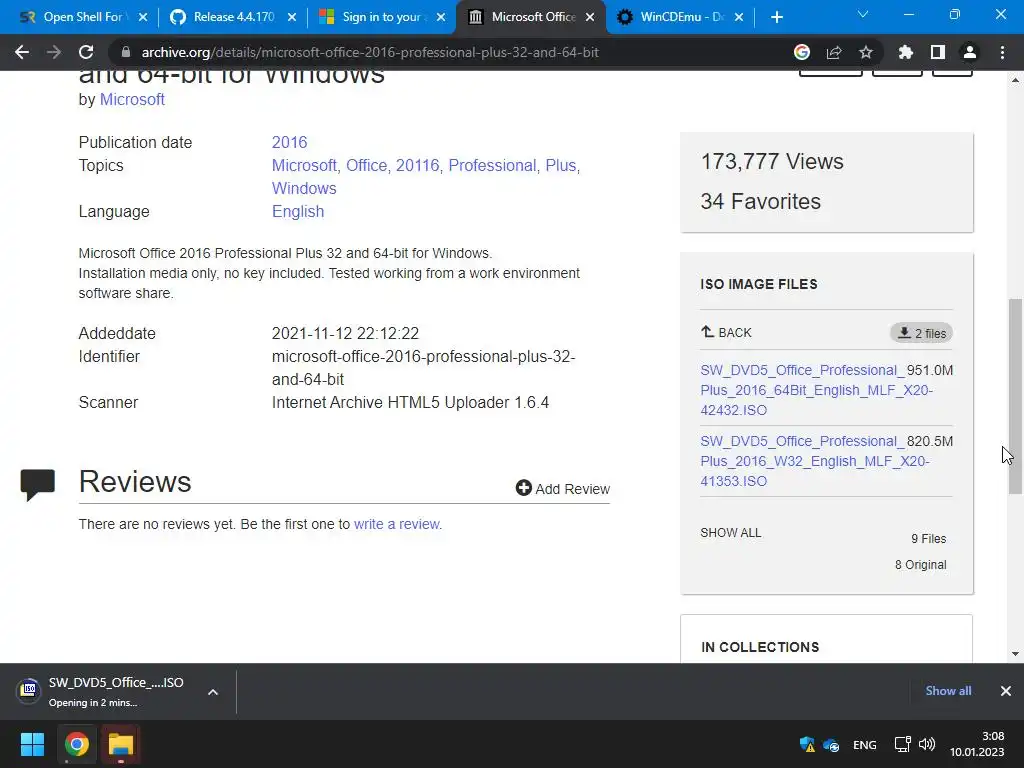The image size is (1024, 768).
Task: Open the volume tray icon
Action: [x=927, y=744]
